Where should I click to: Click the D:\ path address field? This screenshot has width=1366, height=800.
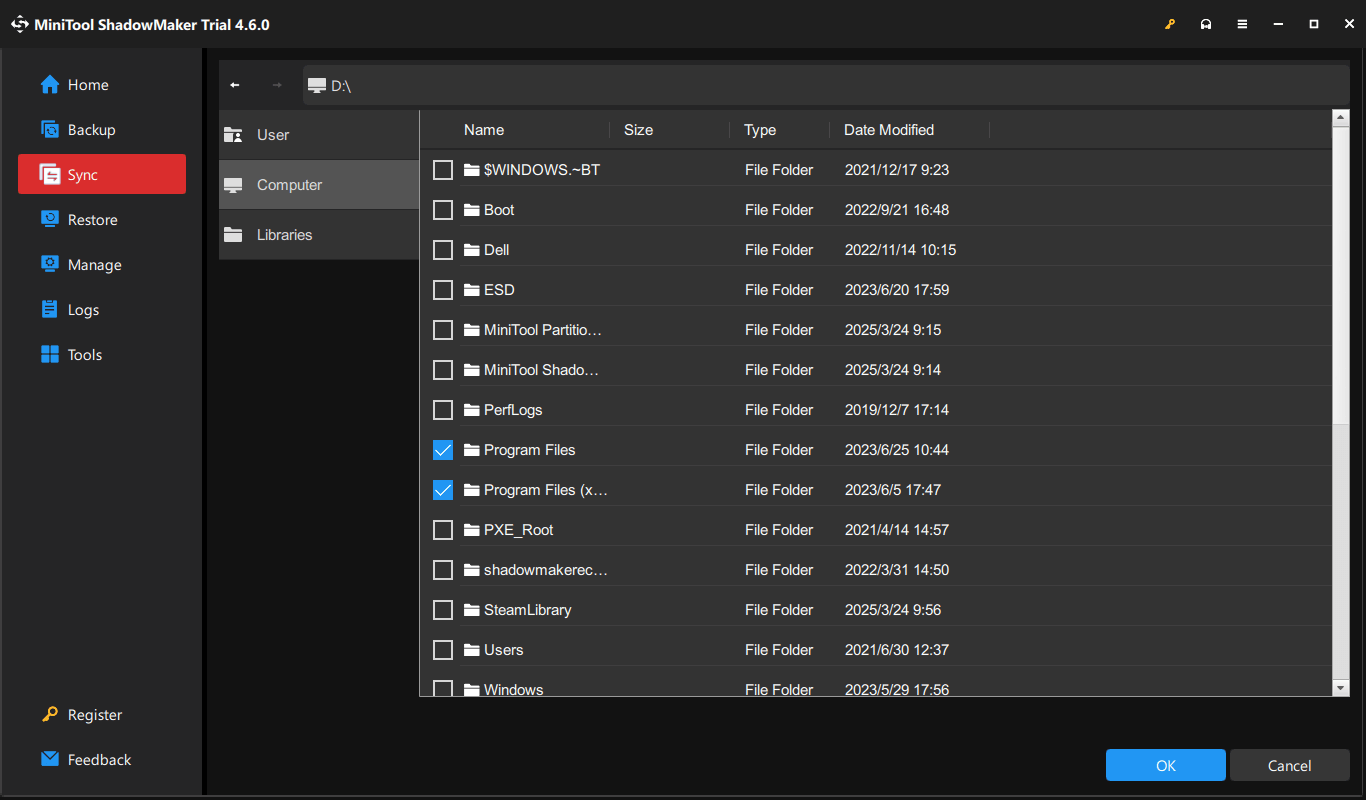point(826,86)
